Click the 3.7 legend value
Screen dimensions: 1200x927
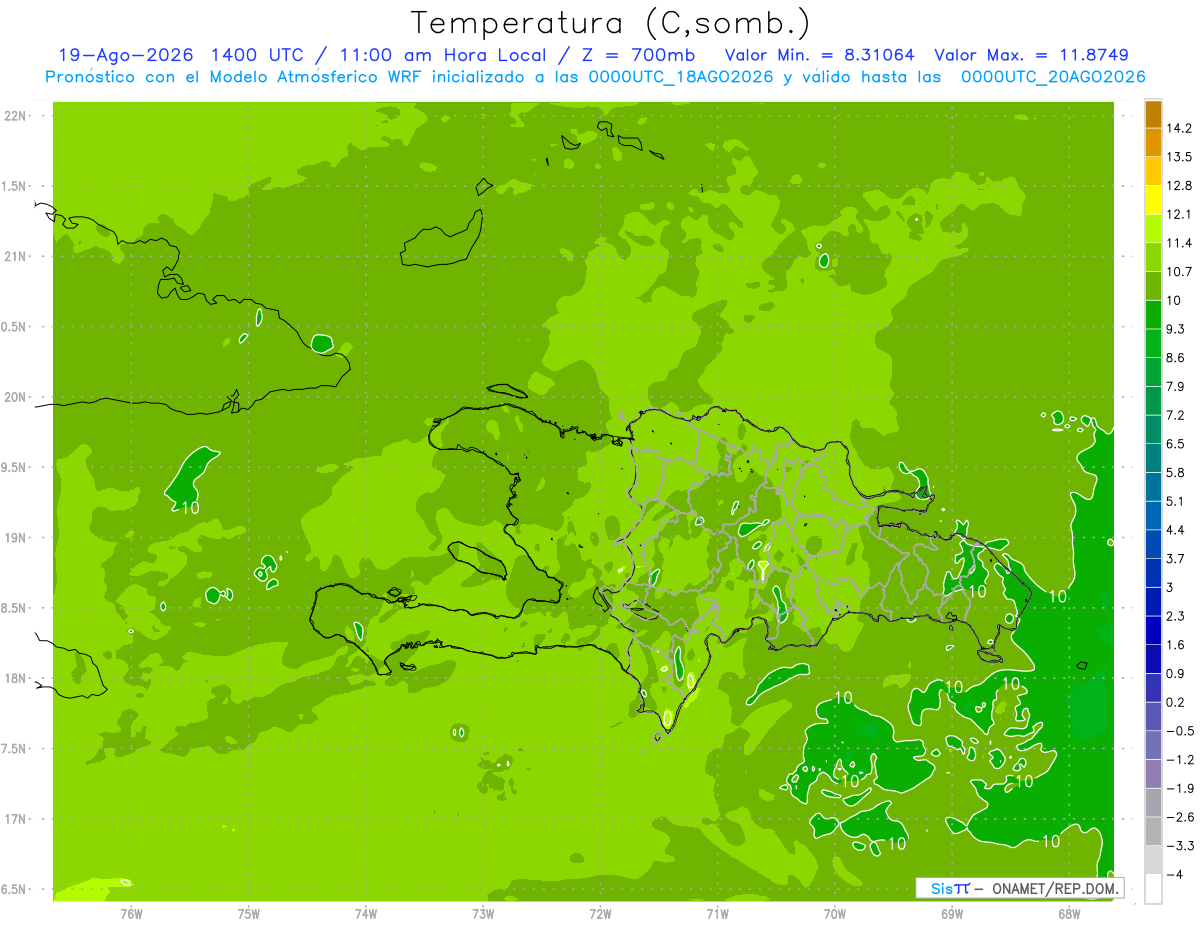(1175, 558)
